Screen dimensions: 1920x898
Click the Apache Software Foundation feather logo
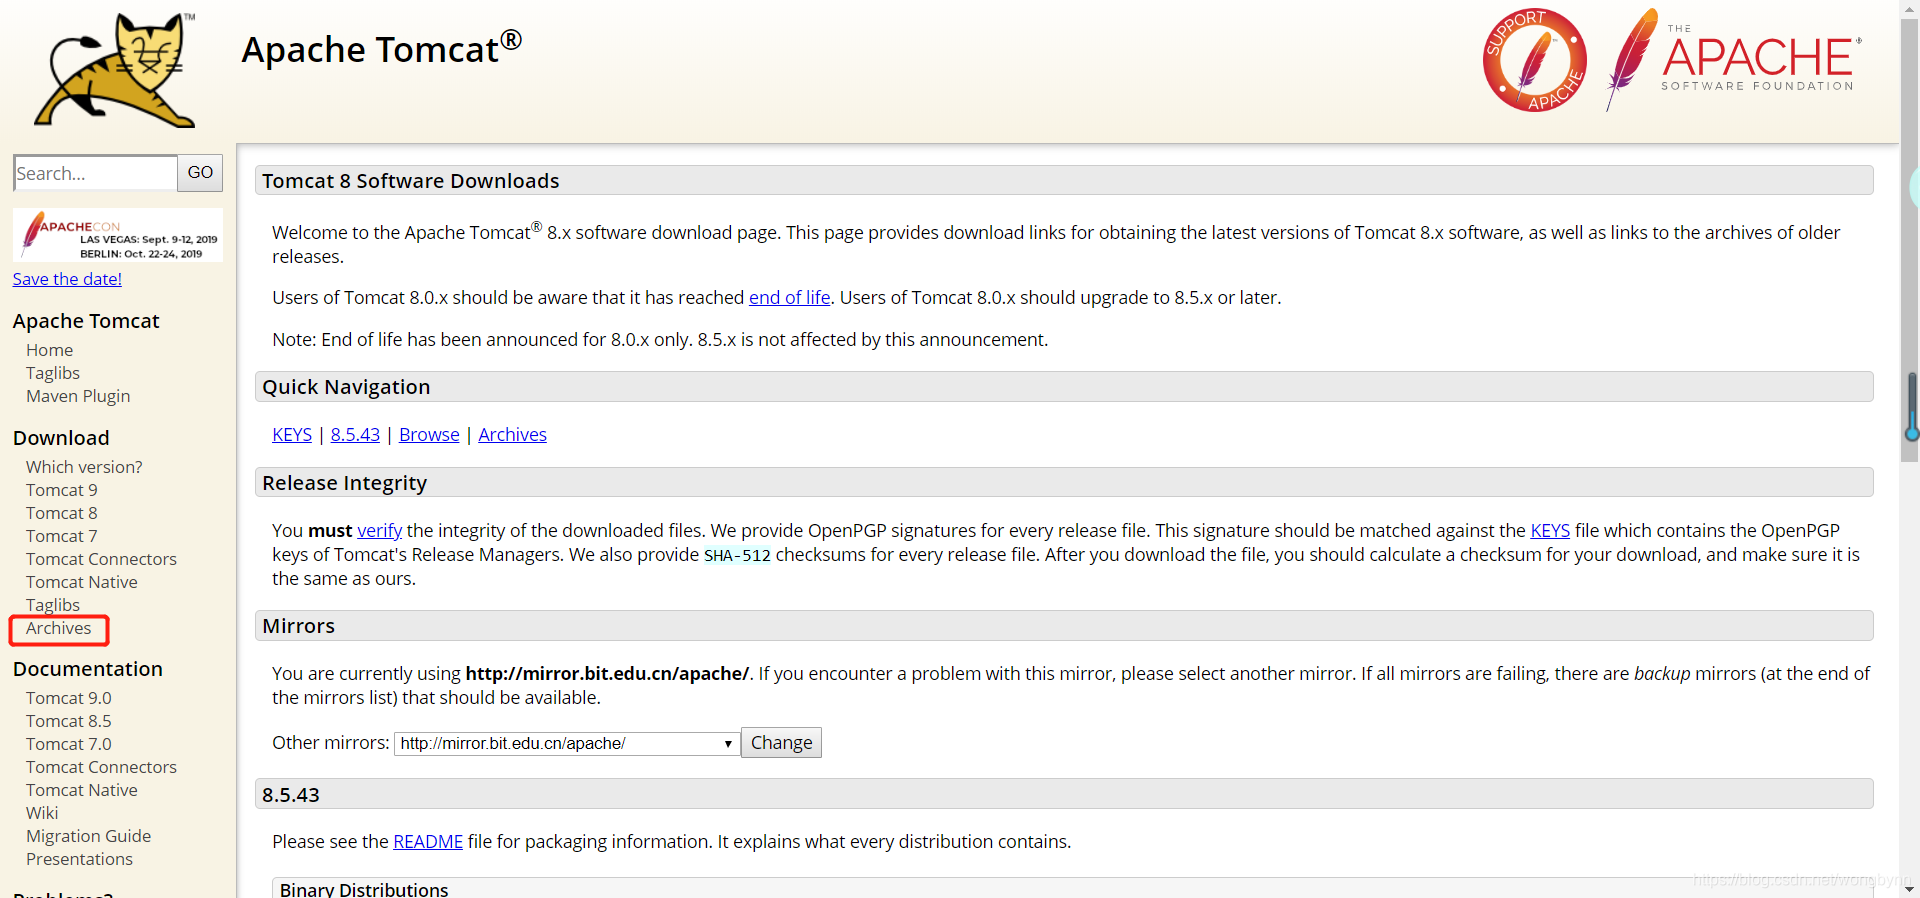point(1734,60)
